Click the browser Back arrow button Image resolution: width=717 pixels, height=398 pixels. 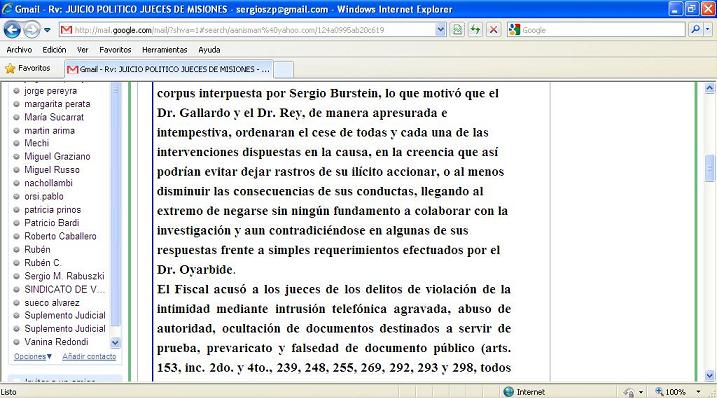12,30
